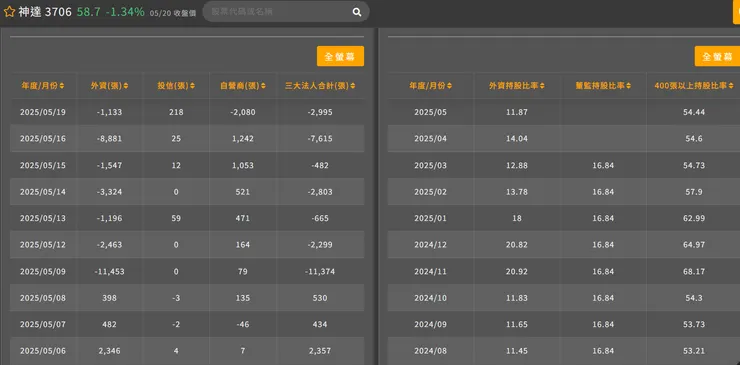Select the 2025/05/07 date cell

[43, 324]
